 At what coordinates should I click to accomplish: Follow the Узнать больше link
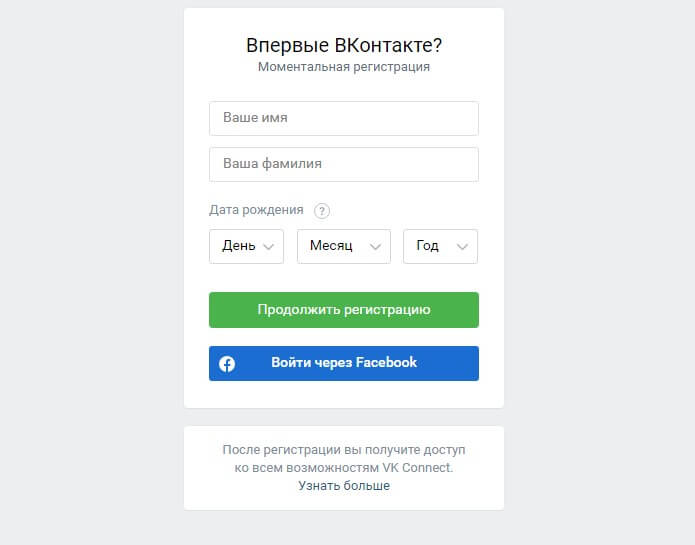[x=344, y=486]
